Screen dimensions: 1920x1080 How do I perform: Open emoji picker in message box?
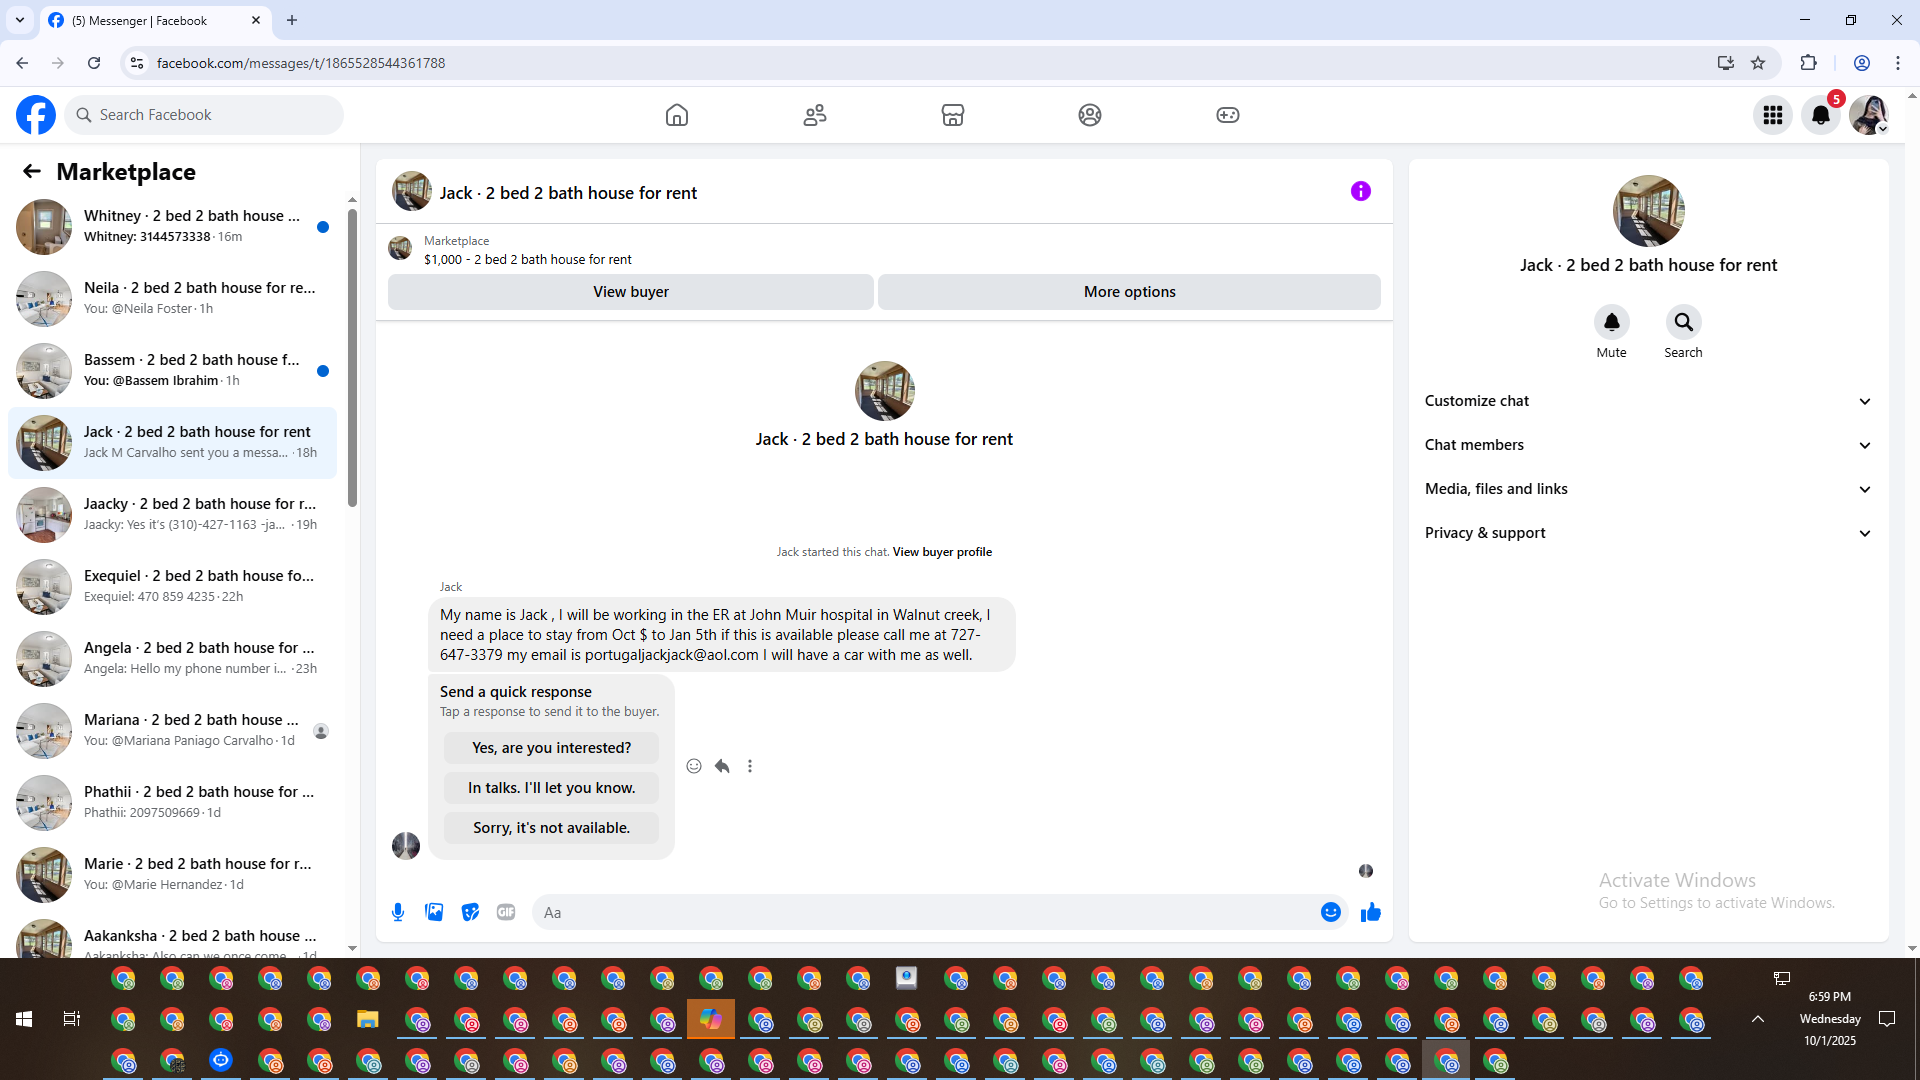[x=1331, y=912]
